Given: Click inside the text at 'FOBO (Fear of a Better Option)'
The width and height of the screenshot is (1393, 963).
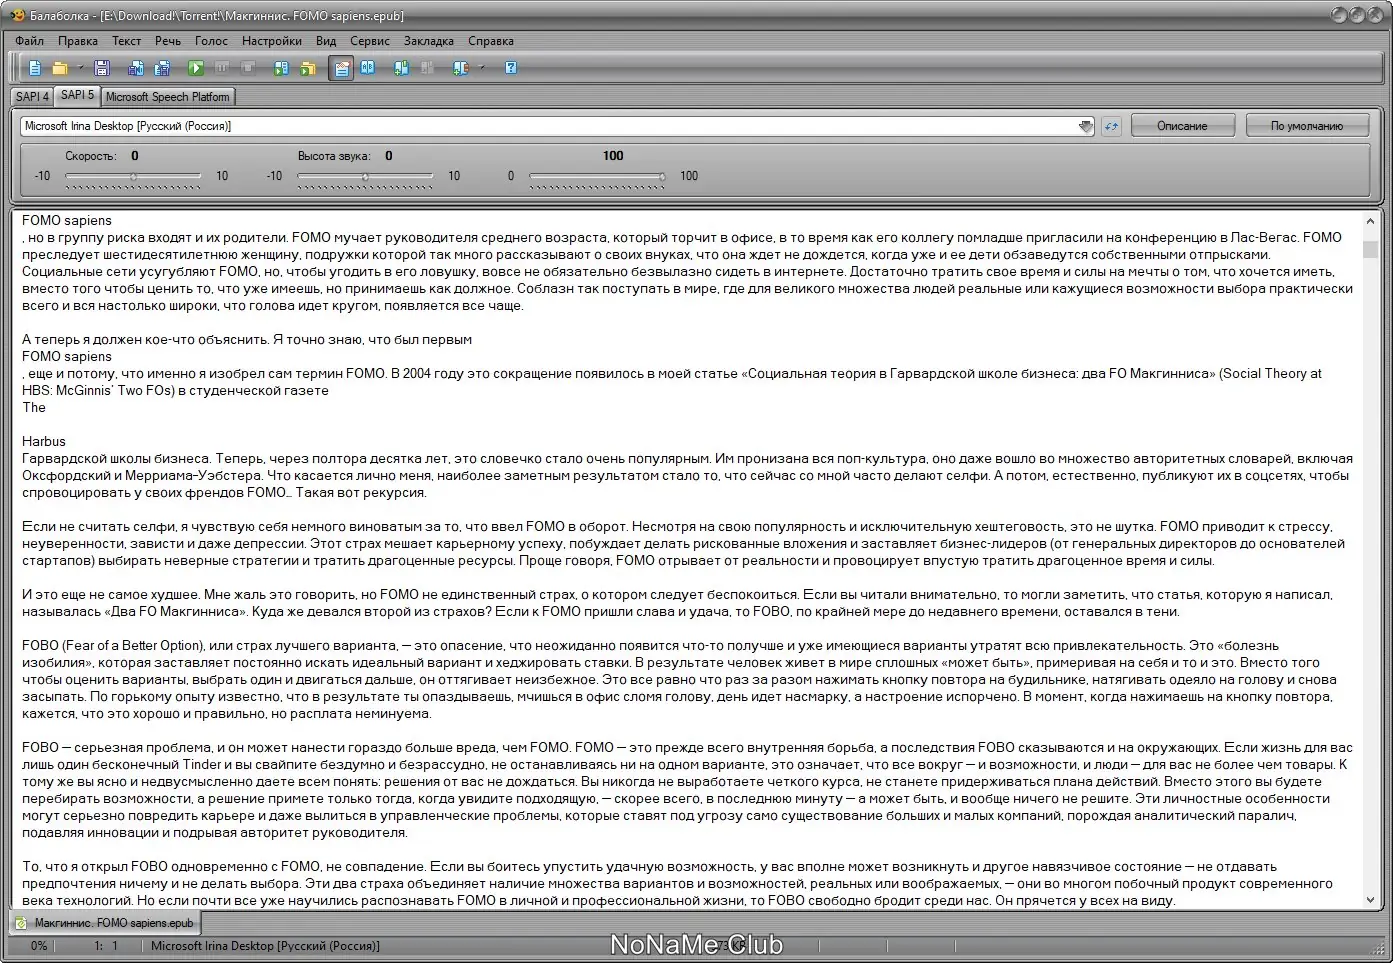Looking at the screenshot, I should click(x=113, y=646).
